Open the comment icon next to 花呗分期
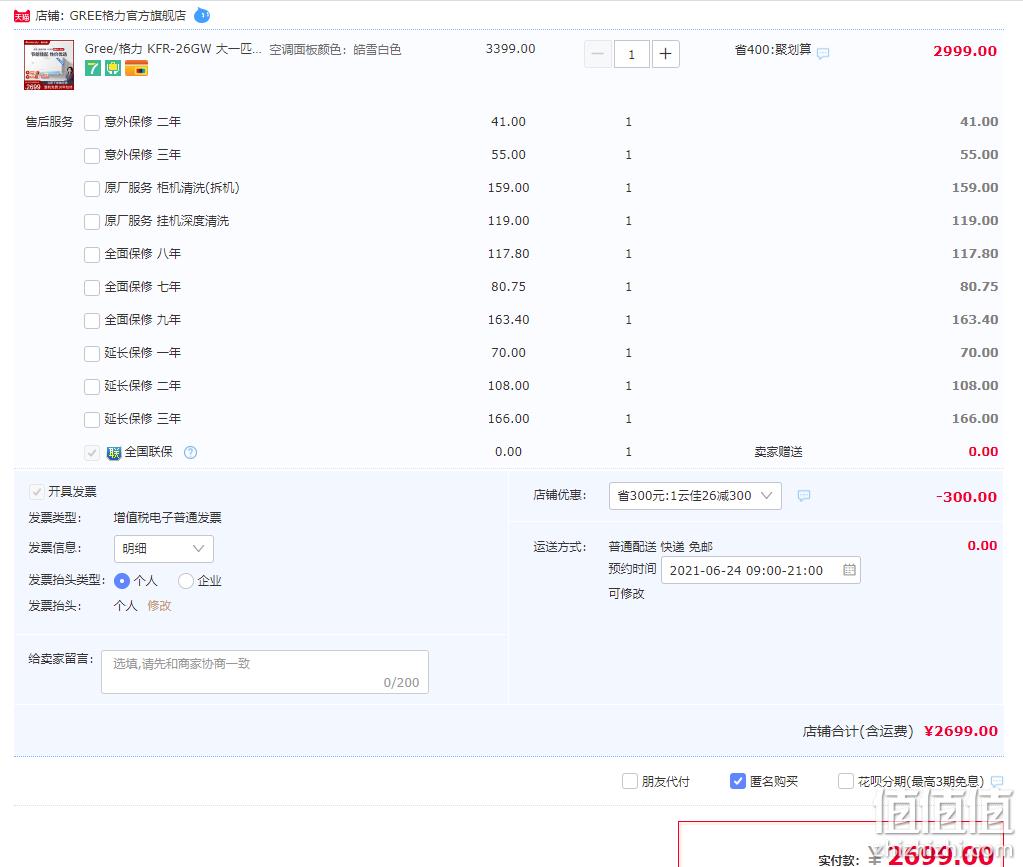 997,781
